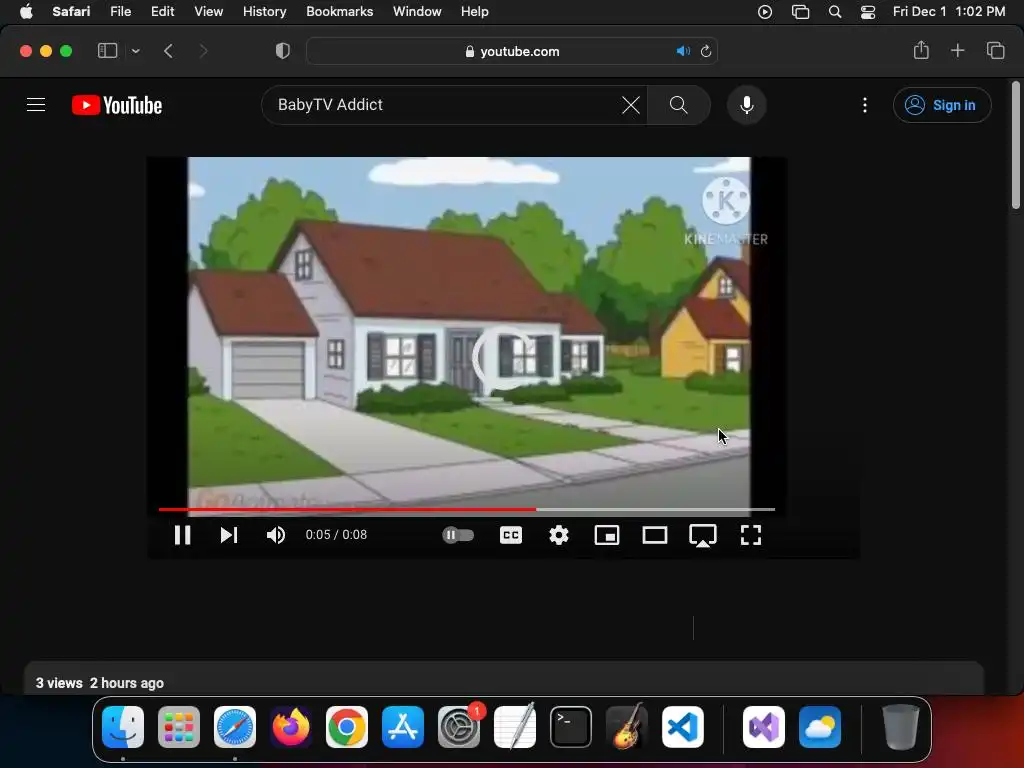The width and height of the screenshot is (1024, 768).
Task: Expand the sidebar tab group dropdown
Action: click(x=135, y=51)
